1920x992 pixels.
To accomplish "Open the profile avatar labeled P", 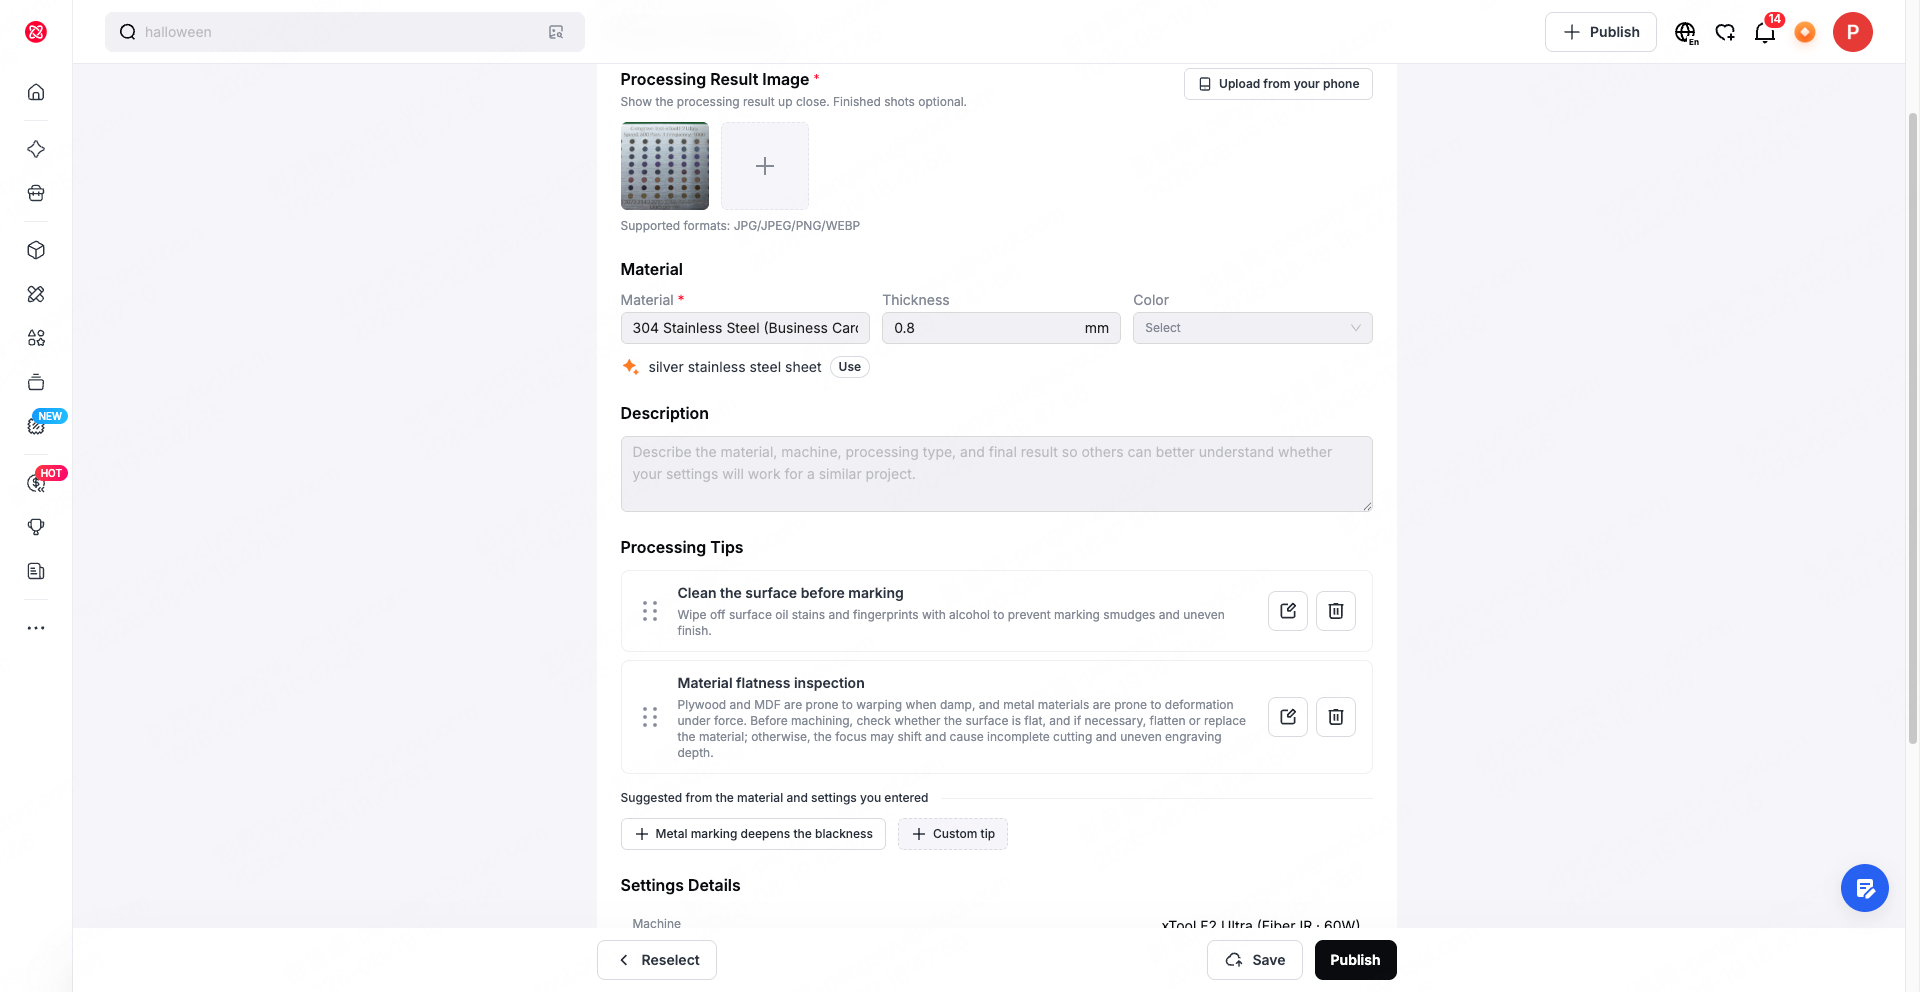I will pyautogui.click(x=1853, y=32).
